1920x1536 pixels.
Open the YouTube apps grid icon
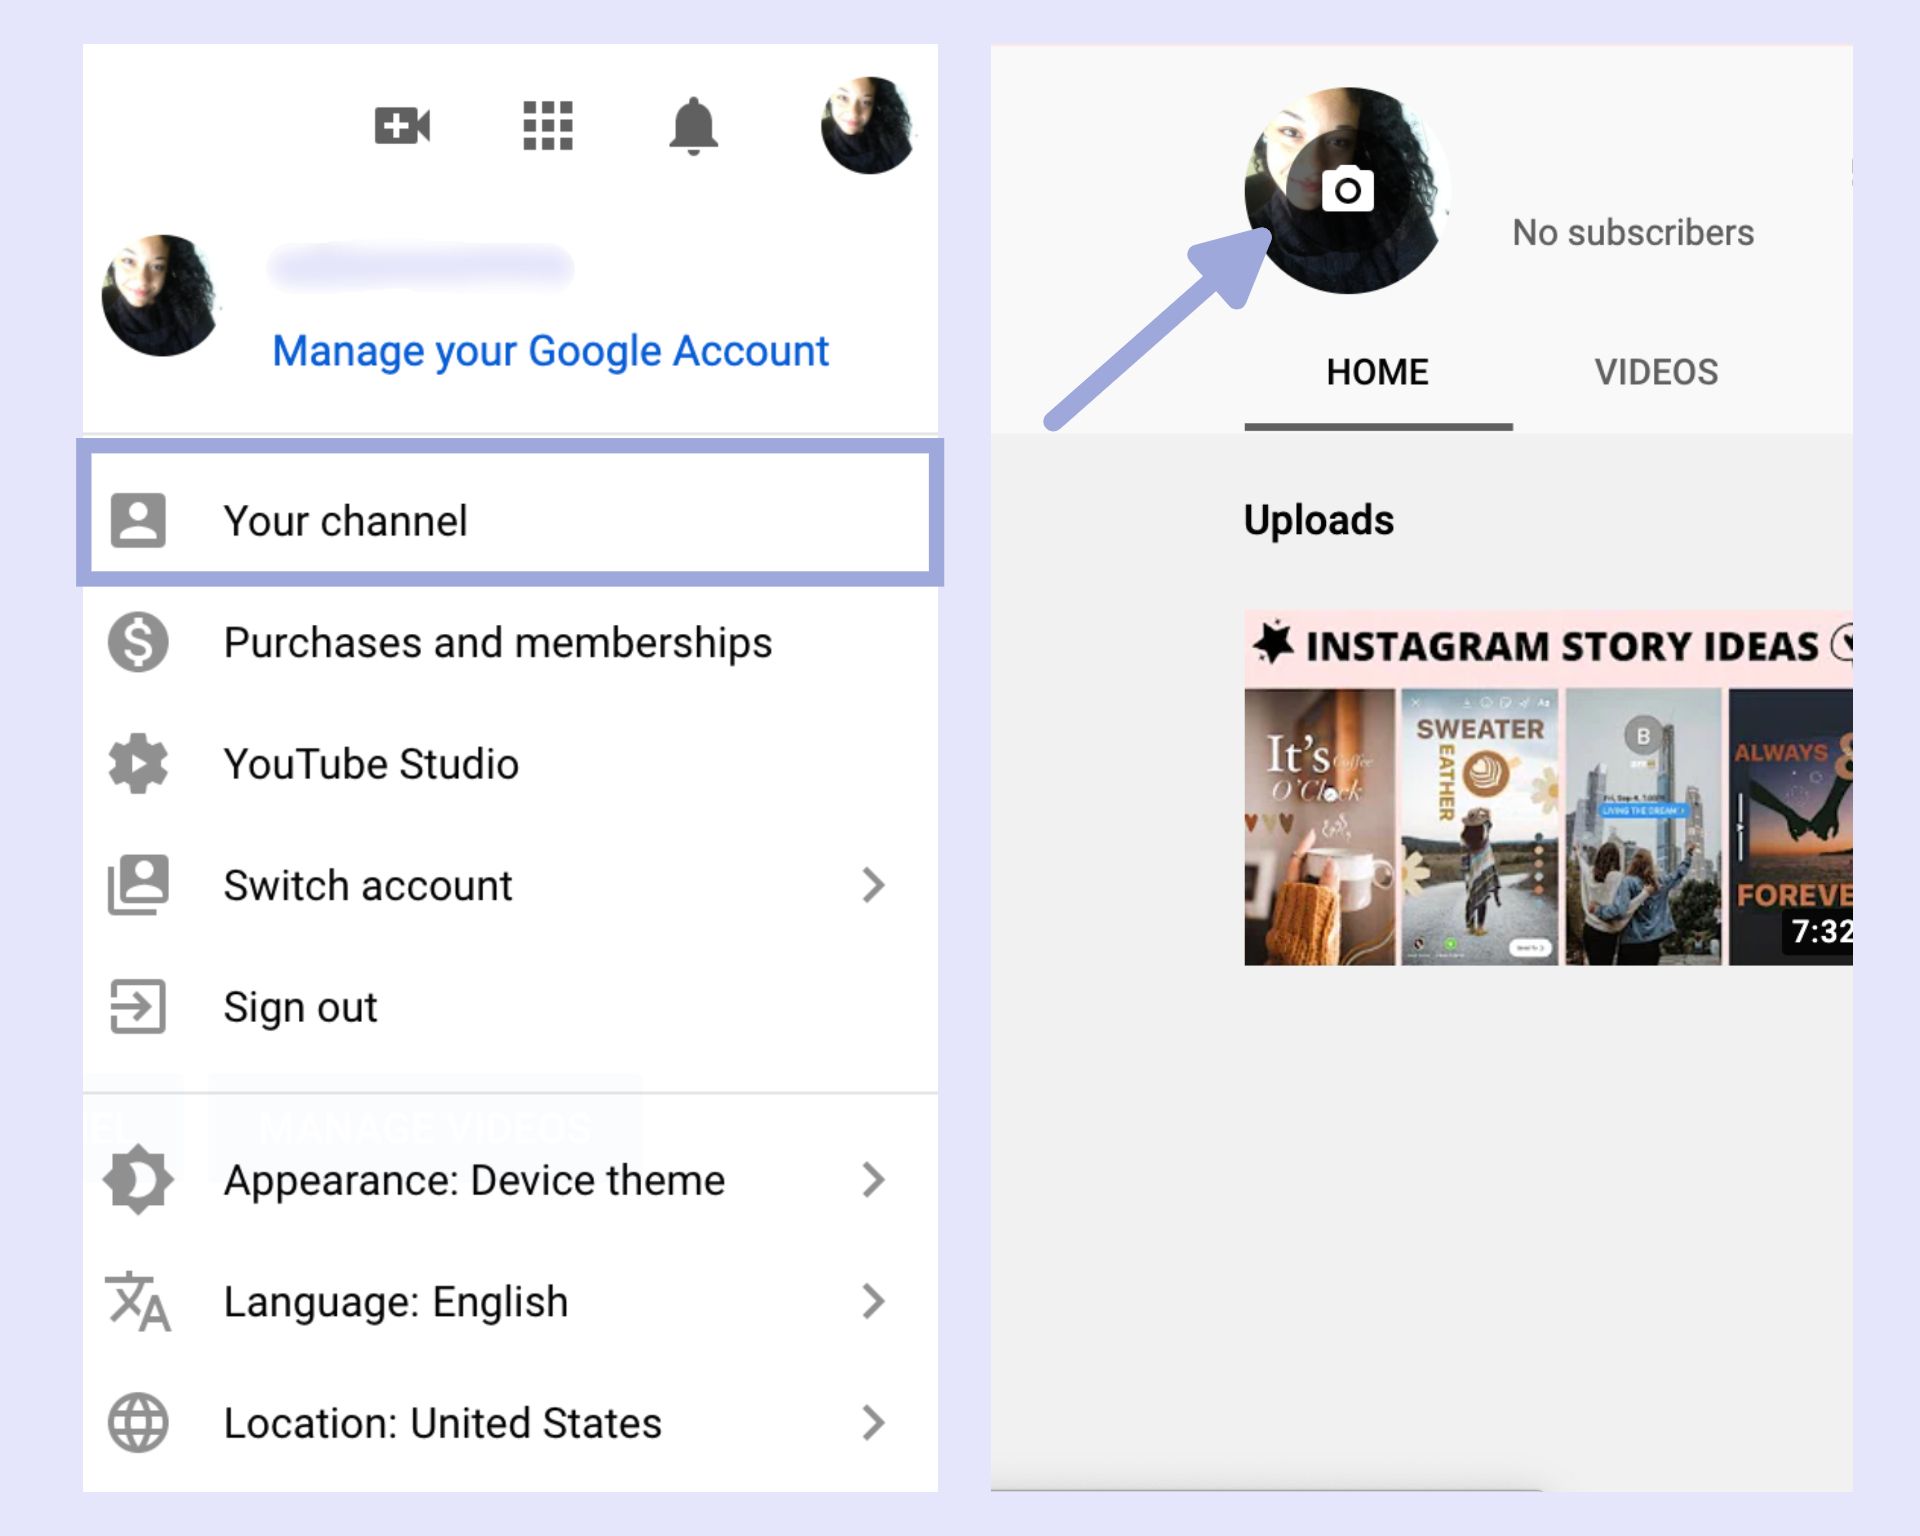tap(548, 126)
